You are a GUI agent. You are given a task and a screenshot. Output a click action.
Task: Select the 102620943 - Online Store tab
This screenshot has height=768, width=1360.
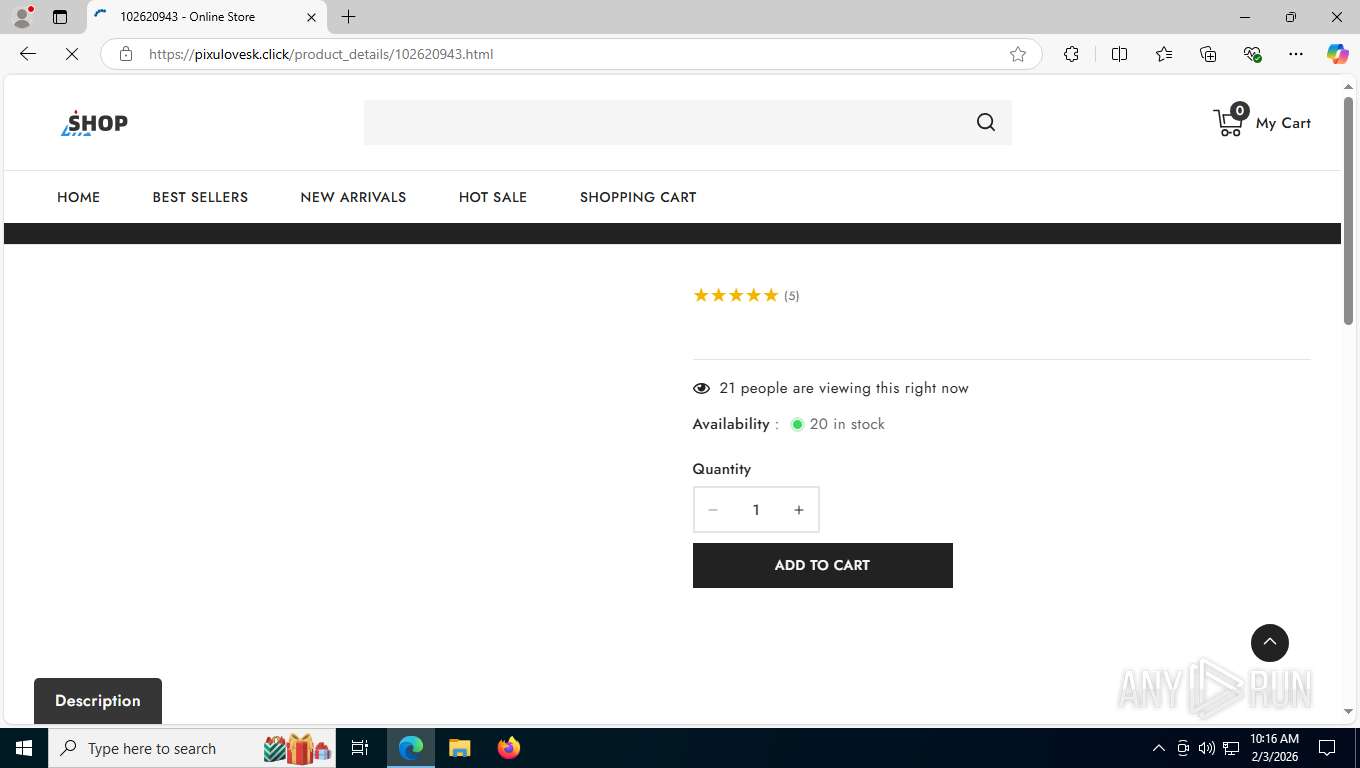[207, 17]
